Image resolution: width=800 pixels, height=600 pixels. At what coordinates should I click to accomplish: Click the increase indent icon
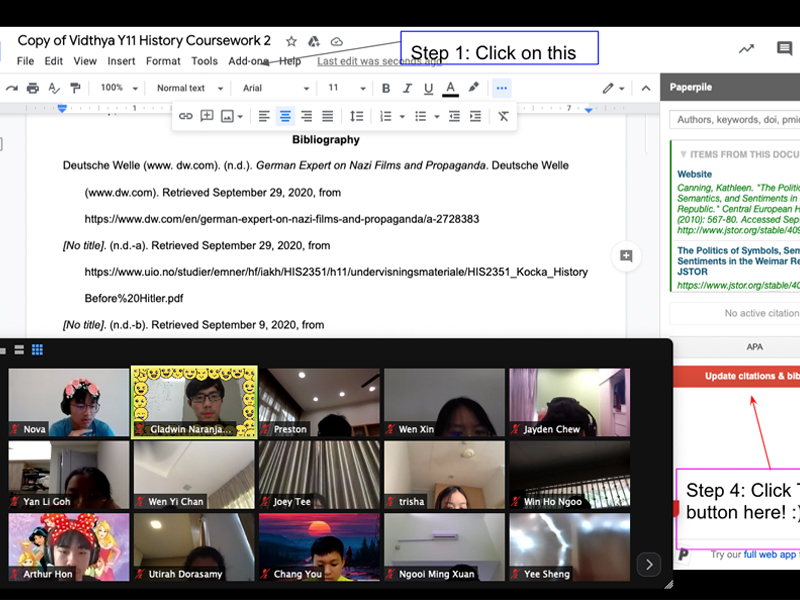click(476, 116)
